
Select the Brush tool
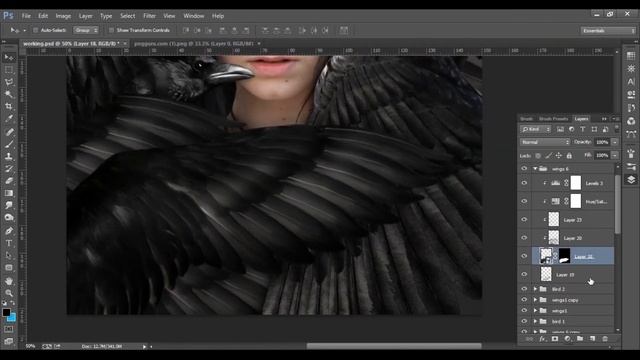9,144
